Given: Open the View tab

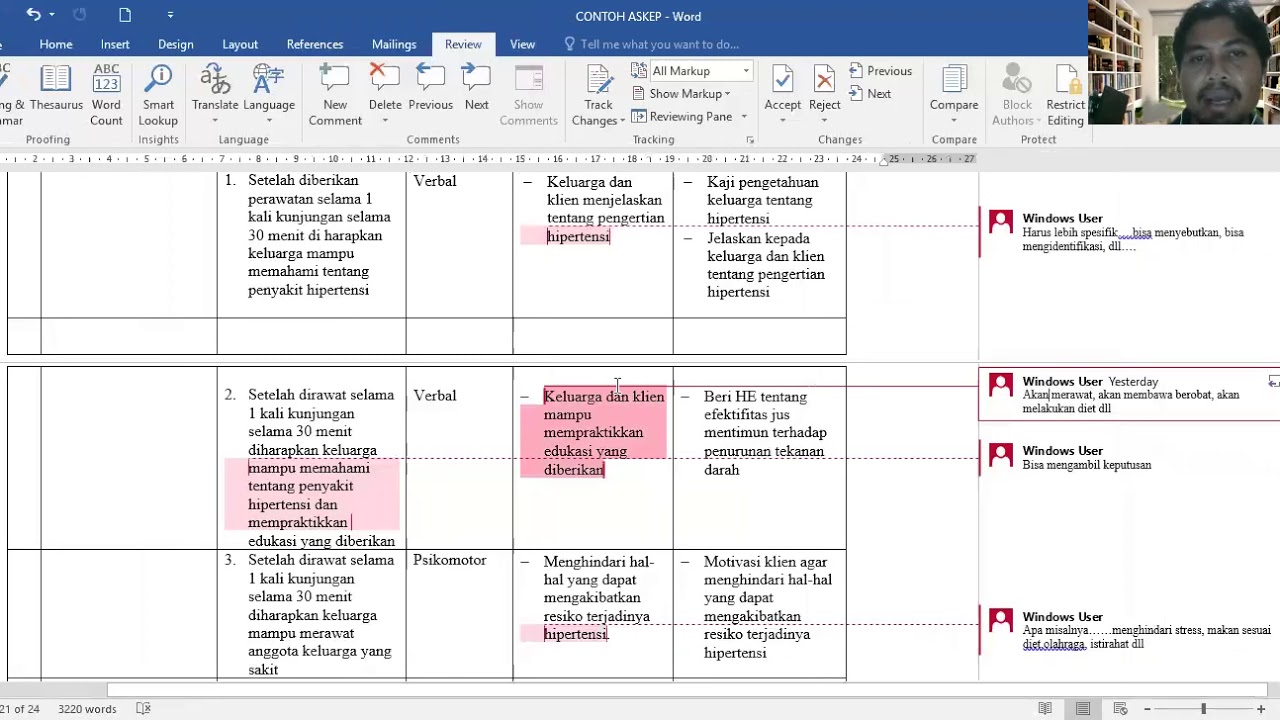Looking at the screenshot, I should [522, 44].
